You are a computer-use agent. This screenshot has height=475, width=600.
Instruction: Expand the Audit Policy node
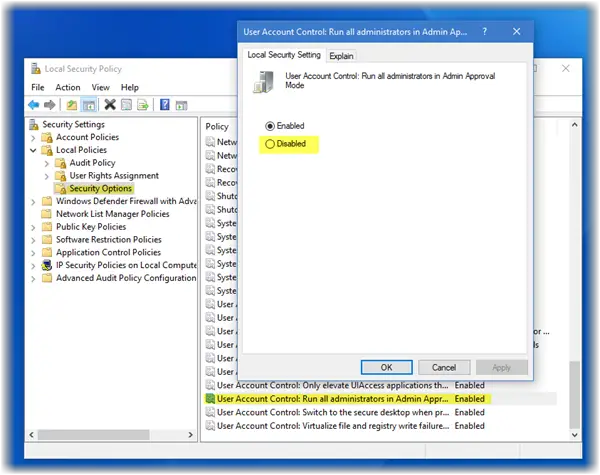[x=47, y=164]
